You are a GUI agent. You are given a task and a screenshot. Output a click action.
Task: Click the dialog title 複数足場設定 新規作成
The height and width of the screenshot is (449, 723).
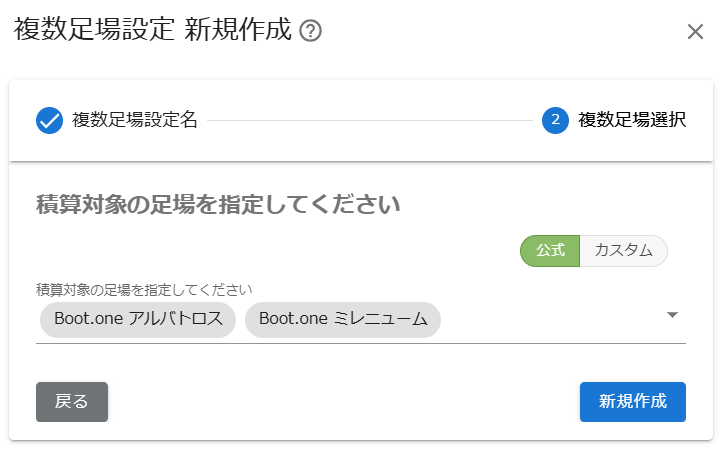pos(153,30)
